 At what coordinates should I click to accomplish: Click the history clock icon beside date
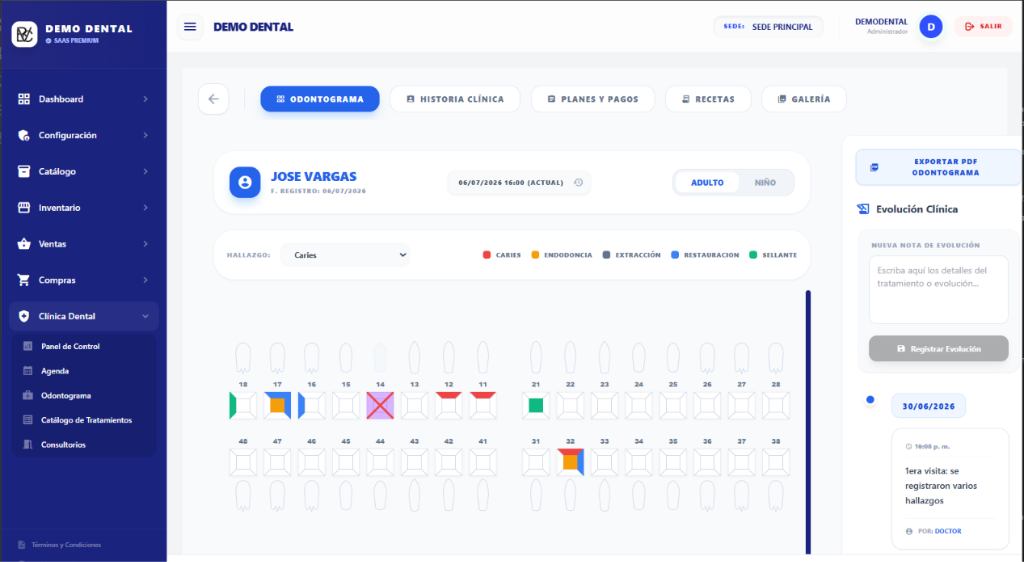pyautogui.click(x=578, y=183)
